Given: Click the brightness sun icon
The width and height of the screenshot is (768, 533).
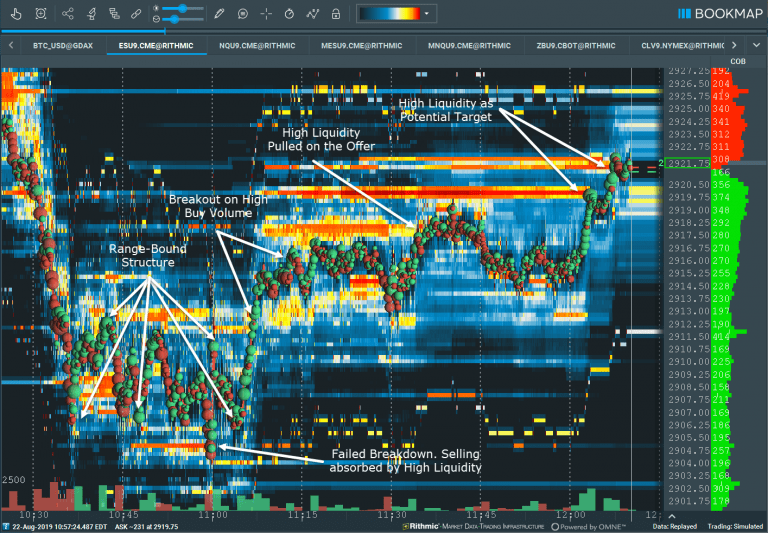Looking at the screenshot, I should [156, 8].
